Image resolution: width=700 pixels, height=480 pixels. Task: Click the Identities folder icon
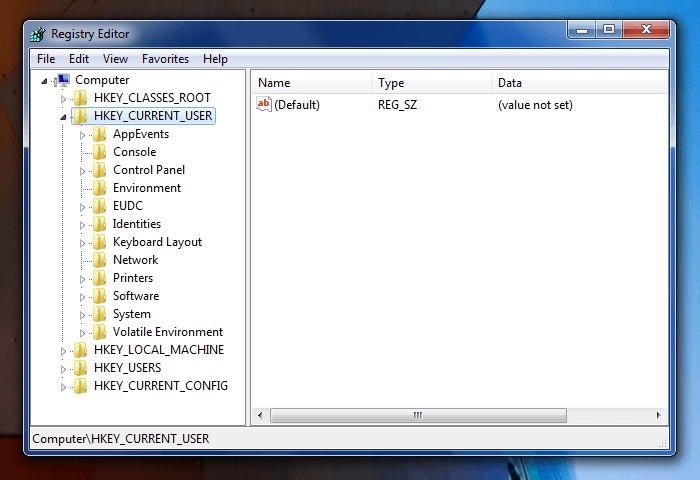coord(99,224)
